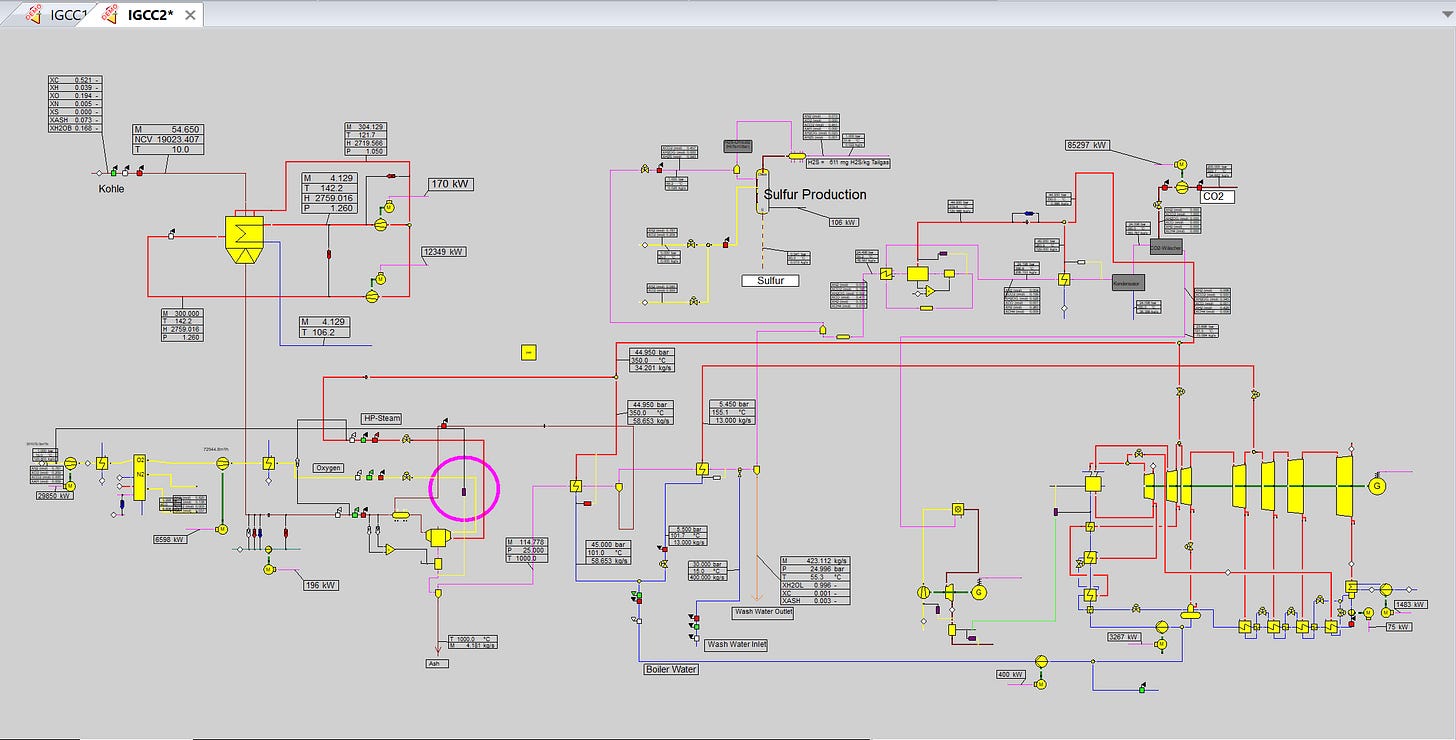Select the 75 kW value box
Viewport: 1456px width, 740px height.
click(x=1398, y=627)
